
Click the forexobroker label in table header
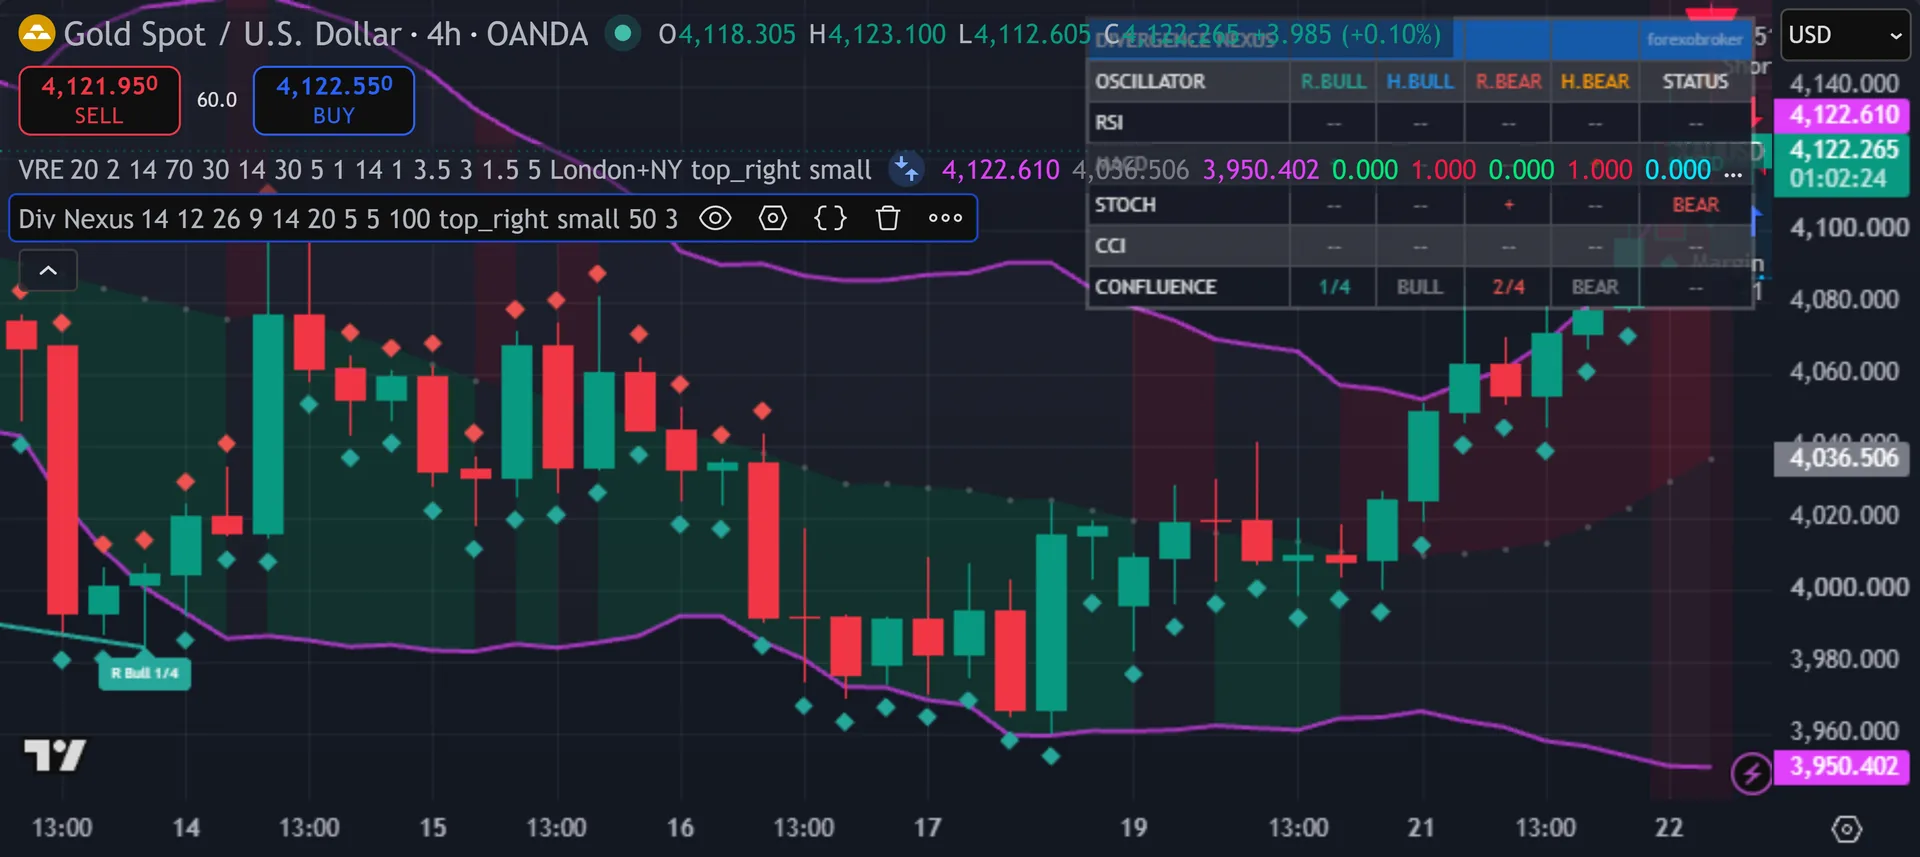pyautogui.click(x=1695, y=40)
